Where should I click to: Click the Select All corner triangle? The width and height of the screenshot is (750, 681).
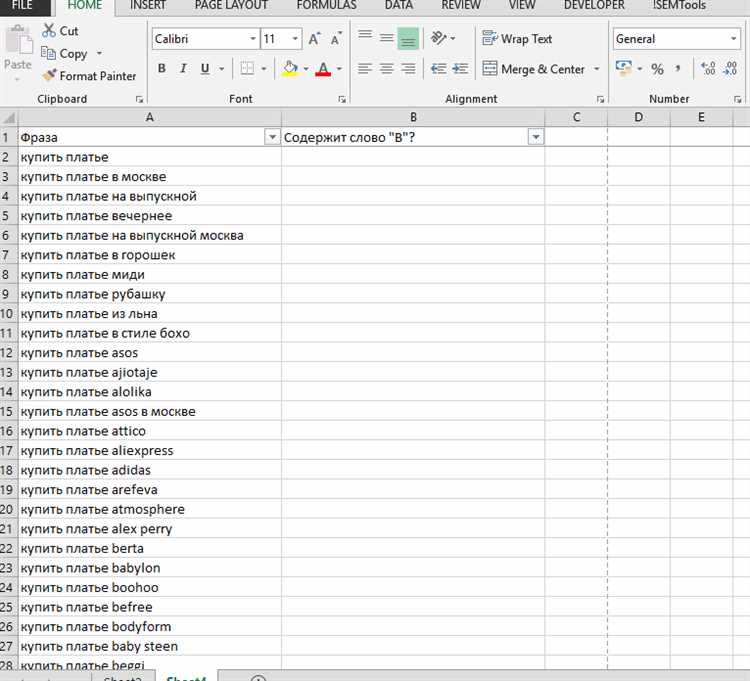[9, 118]
